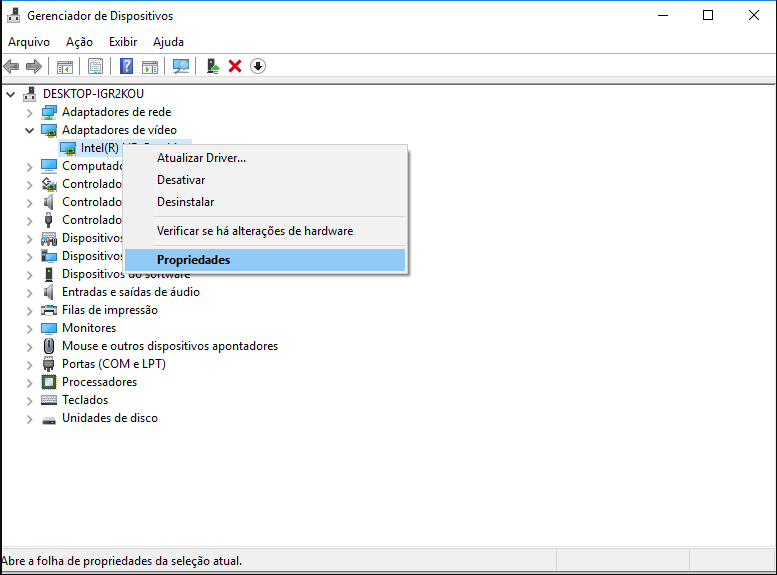Toggle the action pane toolbar icon
The image size is (777, 575).
pos(150,66)
